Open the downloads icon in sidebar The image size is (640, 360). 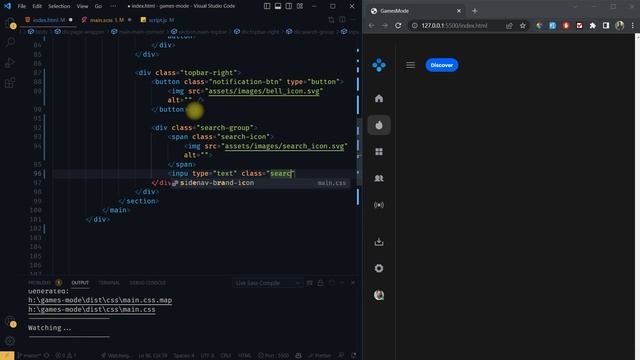(x=379, y=242)
